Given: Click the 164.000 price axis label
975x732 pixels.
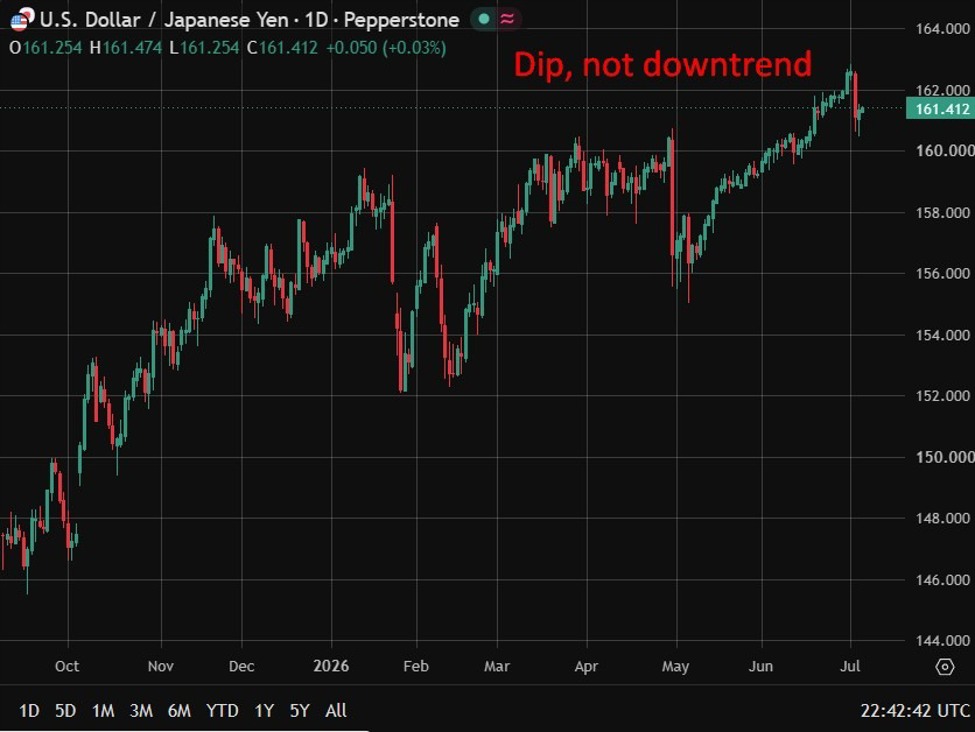Looking at the screenshot, I should click(x=943, y=29).
